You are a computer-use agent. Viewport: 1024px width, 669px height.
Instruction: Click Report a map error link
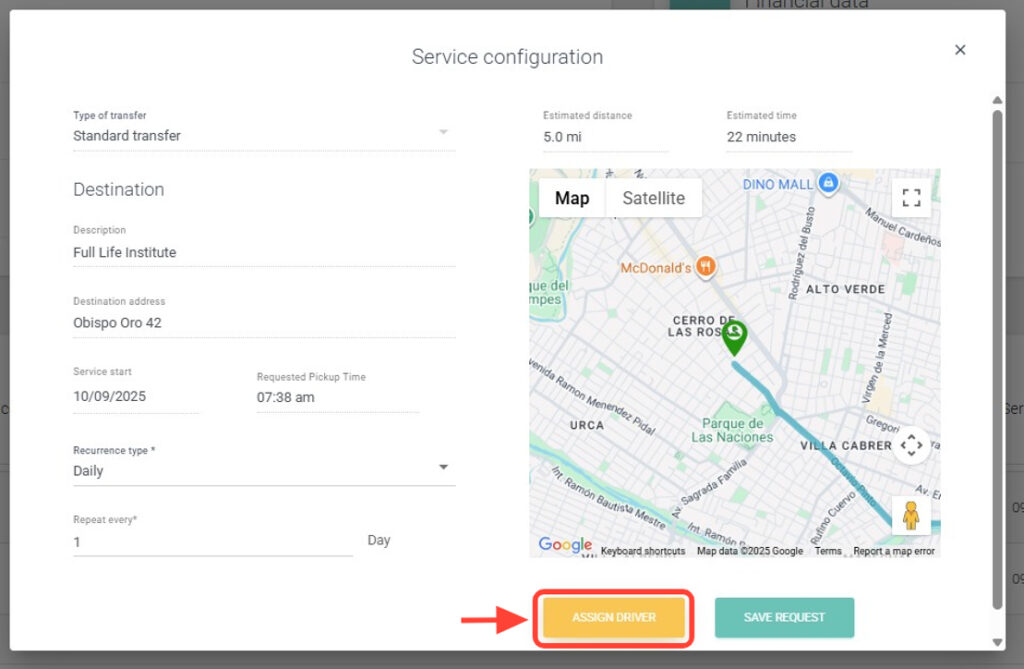click(894, 551)
